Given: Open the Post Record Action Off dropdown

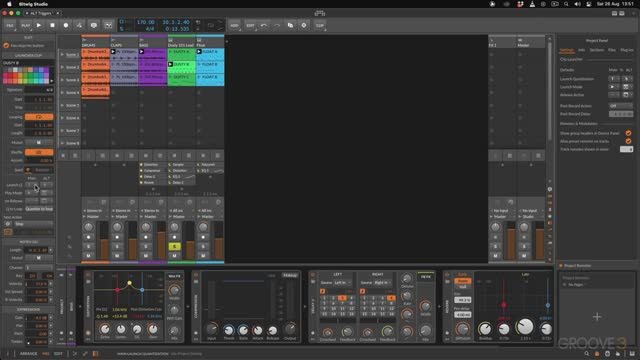Looking at the screenshot, I should pos(620,106).
